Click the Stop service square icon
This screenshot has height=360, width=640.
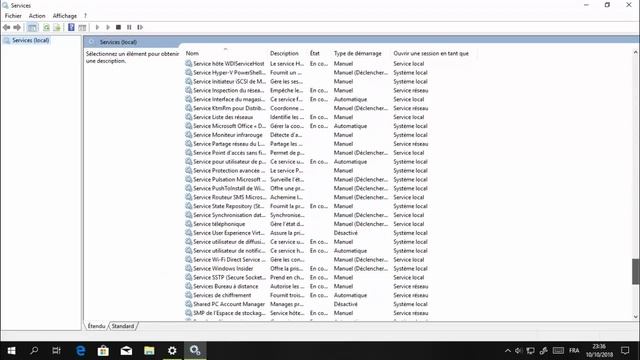[x=118, y=27]
